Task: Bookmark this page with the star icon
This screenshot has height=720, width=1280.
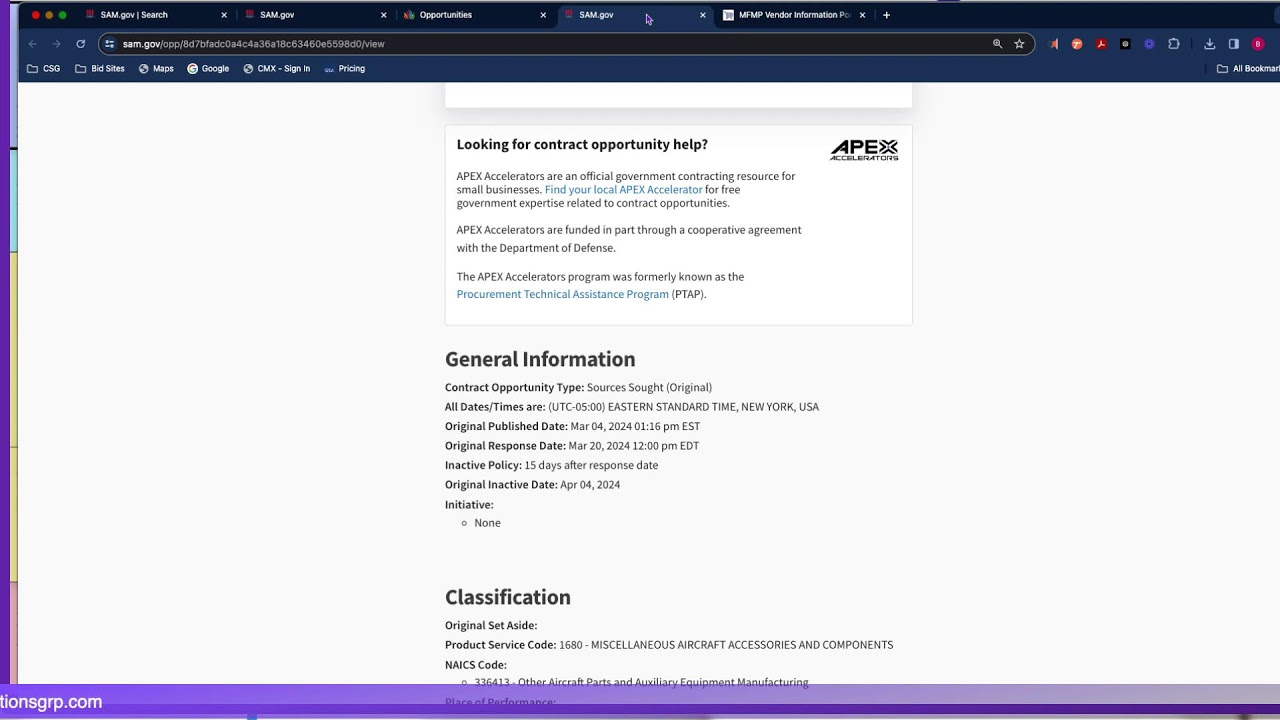Action: click(x=1019, y=44)
